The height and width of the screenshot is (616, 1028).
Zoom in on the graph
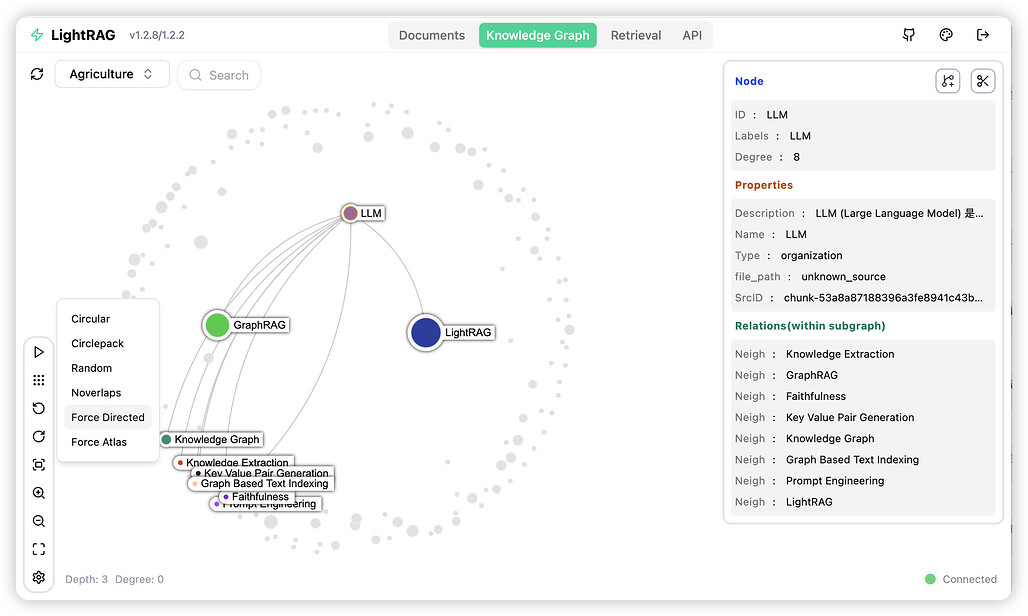click(39, 493)
